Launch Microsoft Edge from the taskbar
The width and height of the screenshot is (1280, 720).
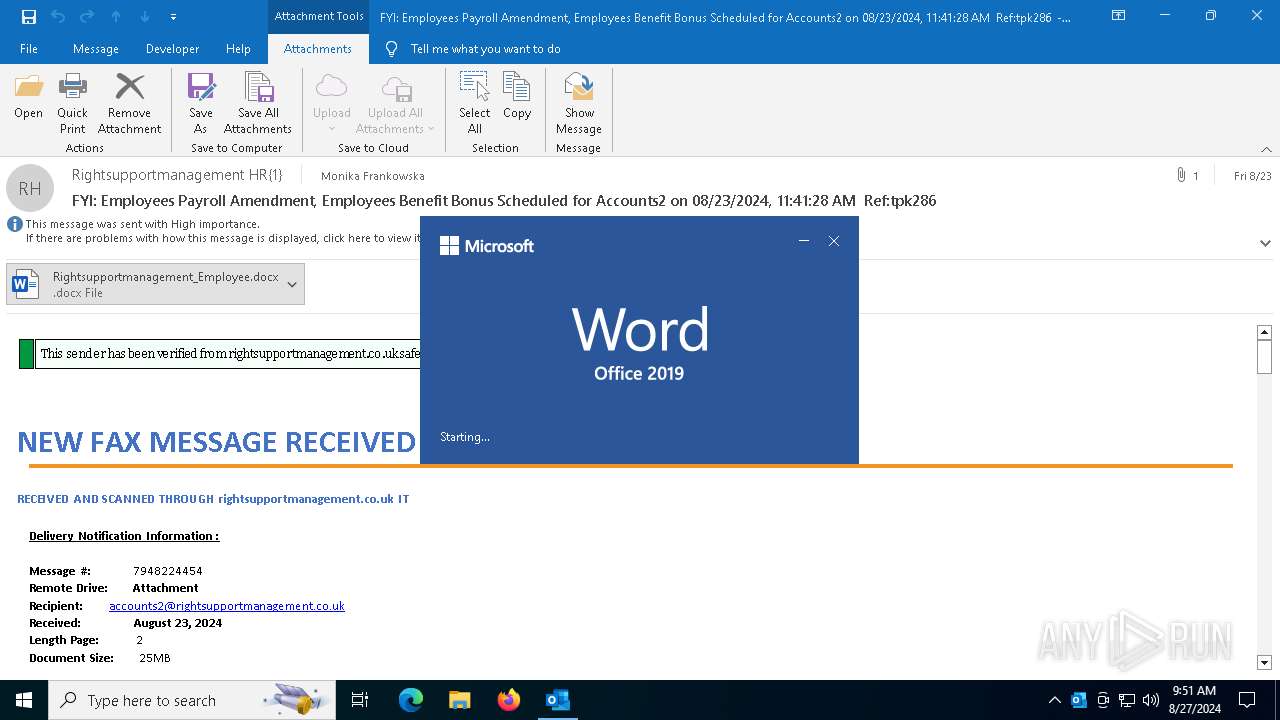point(411,700)
